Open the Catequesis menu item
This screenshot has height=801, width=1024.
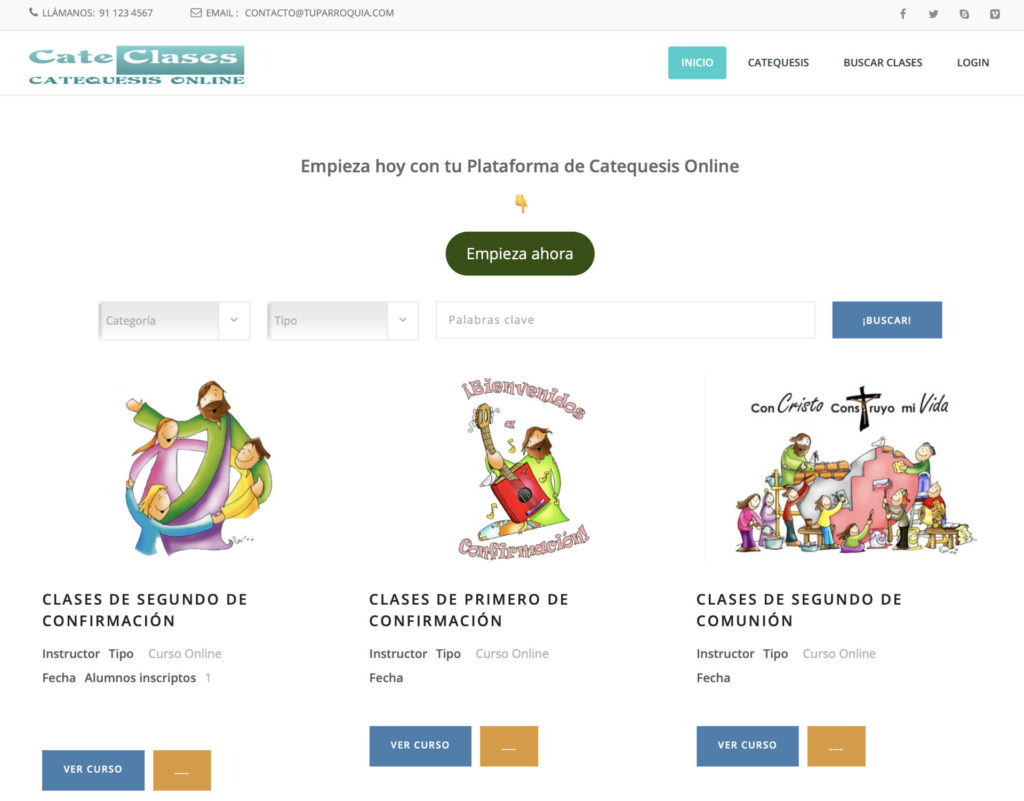click(x=778, y=63)
